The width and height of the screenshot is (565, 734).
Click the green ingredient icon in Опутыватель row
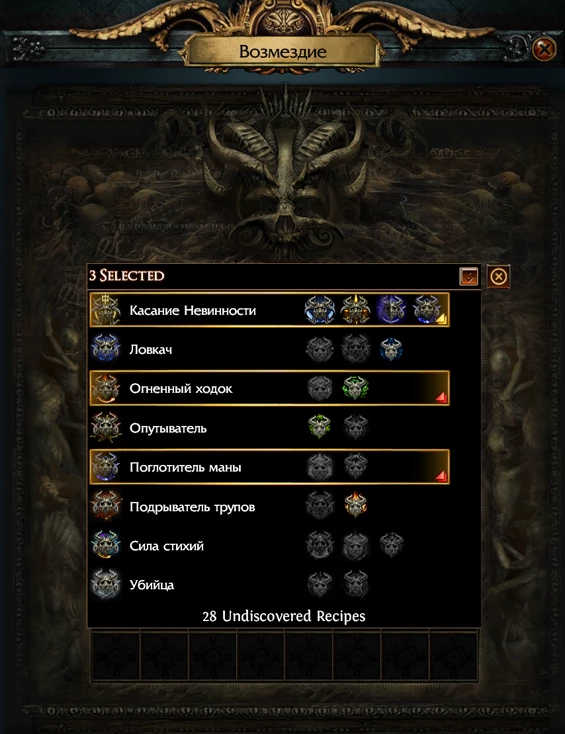(320, 426)
